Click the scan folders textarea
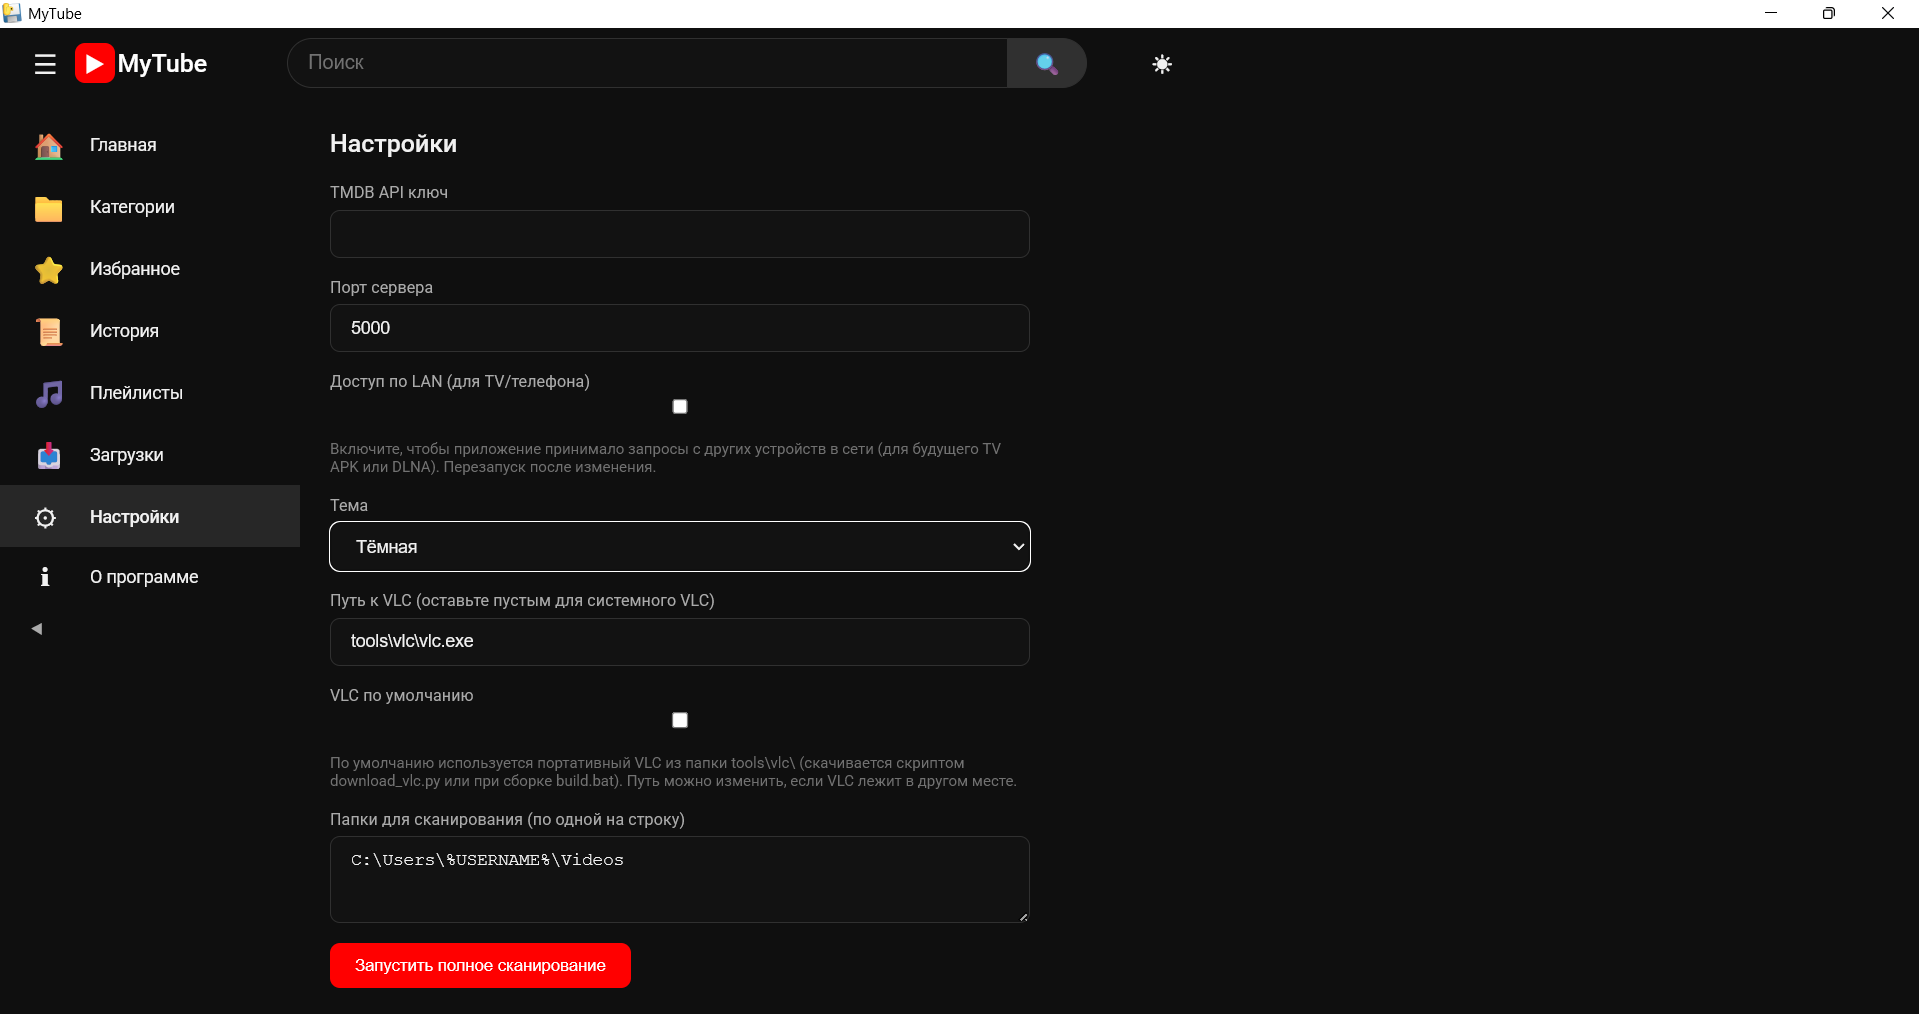Image resolution: width=1919 pixels, height=1014 pixels. coord(680,879)
